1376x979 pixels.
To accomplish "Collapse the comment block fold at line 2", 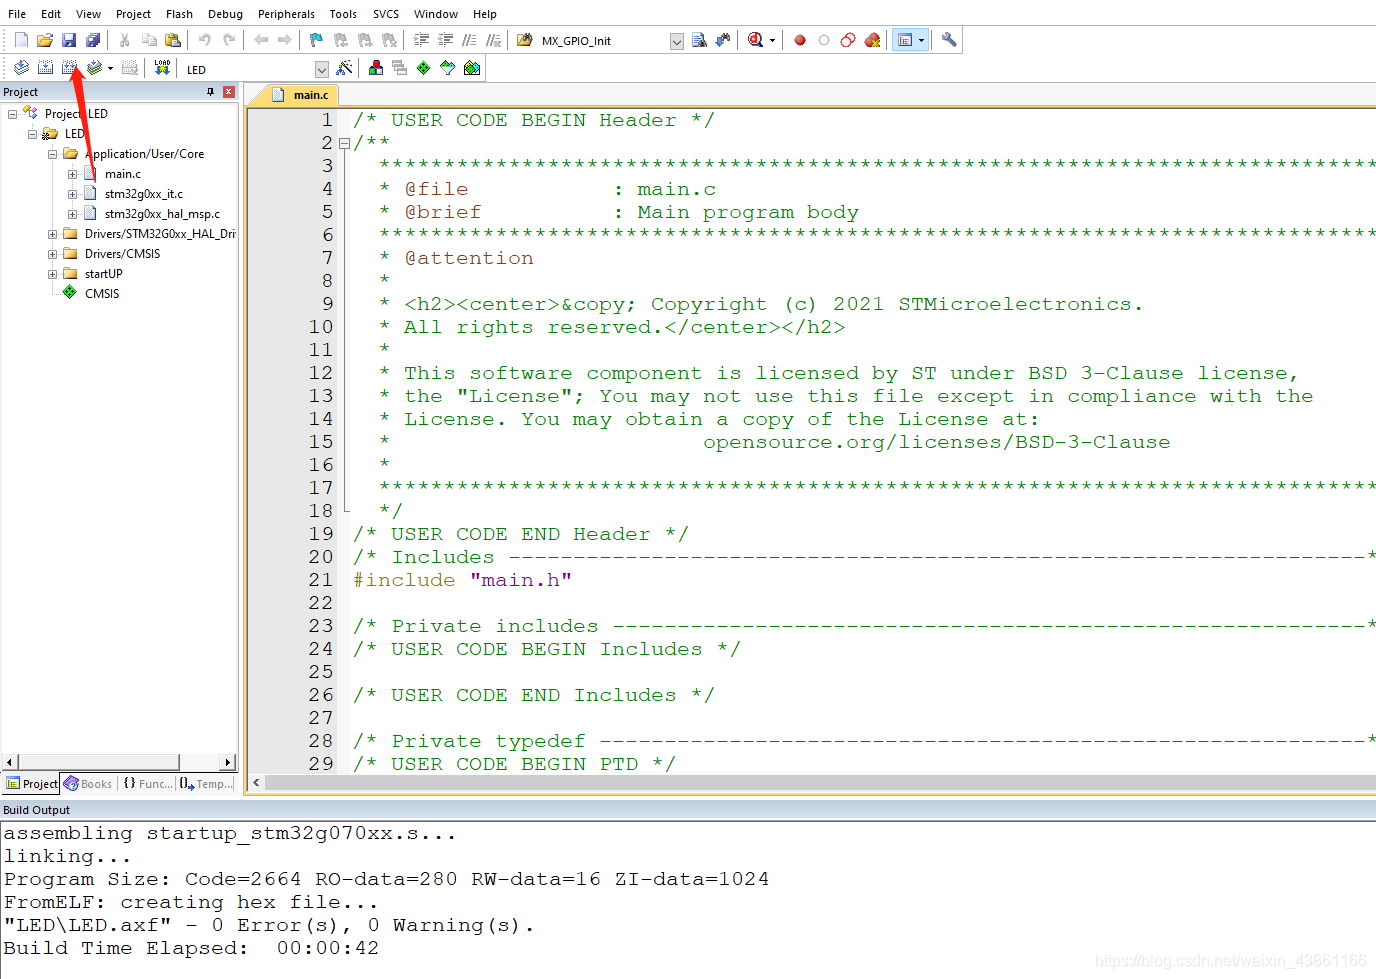I will (344, 143).
